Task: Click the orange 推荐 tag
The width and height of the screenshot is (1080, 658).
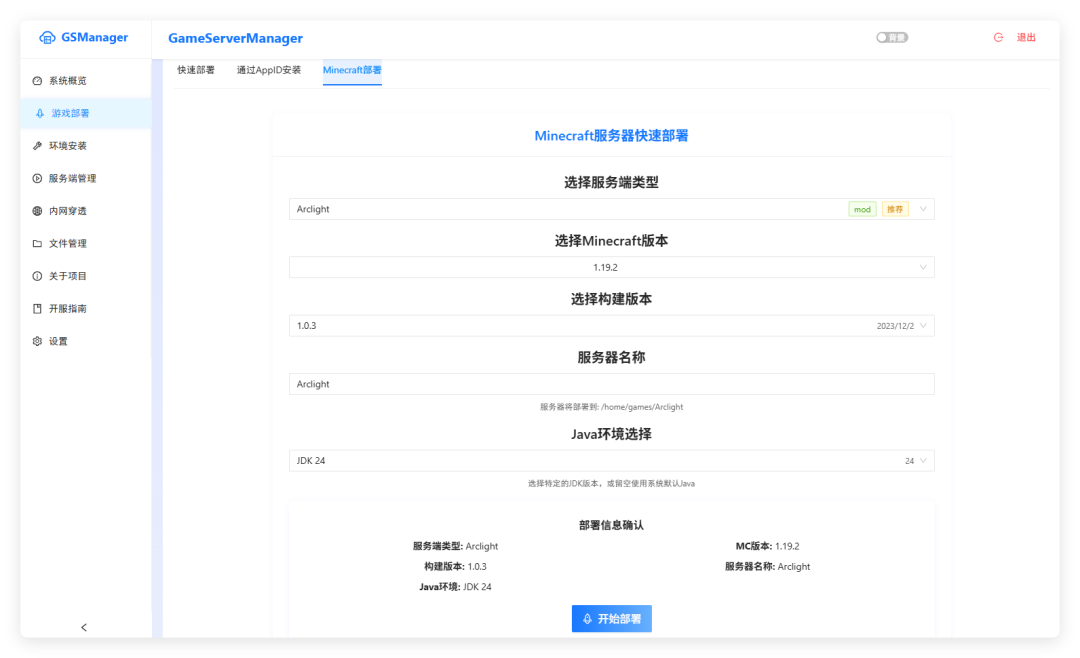Action: click(895, 209)
